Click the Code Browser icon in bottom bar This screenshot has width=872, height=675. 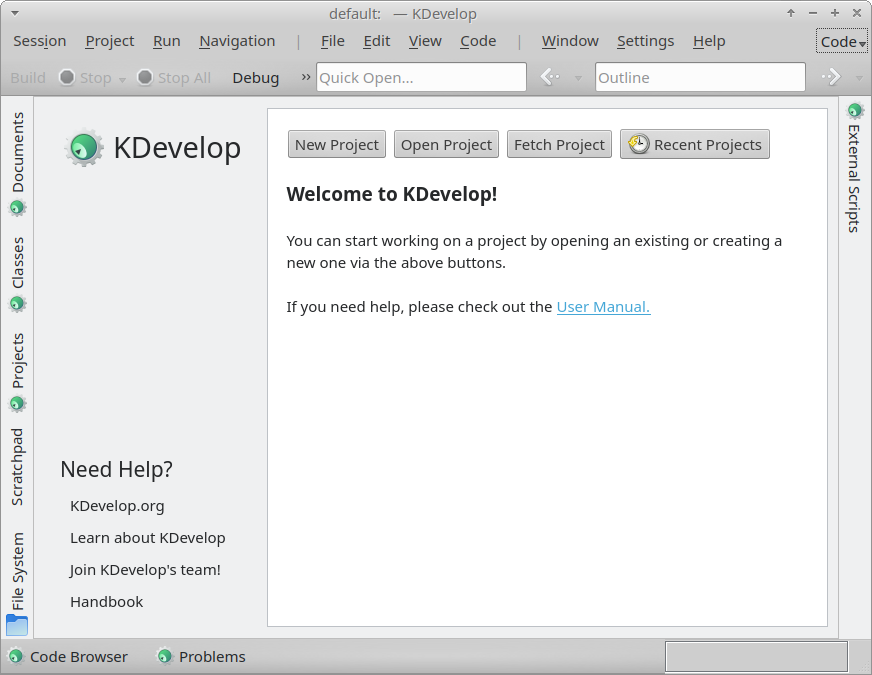[x=16, y=657]
